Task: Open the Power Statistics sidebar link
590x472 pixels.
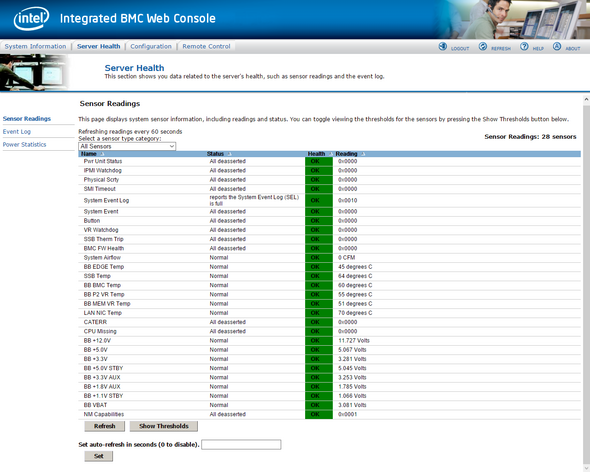Action: [x=24, y=145]
